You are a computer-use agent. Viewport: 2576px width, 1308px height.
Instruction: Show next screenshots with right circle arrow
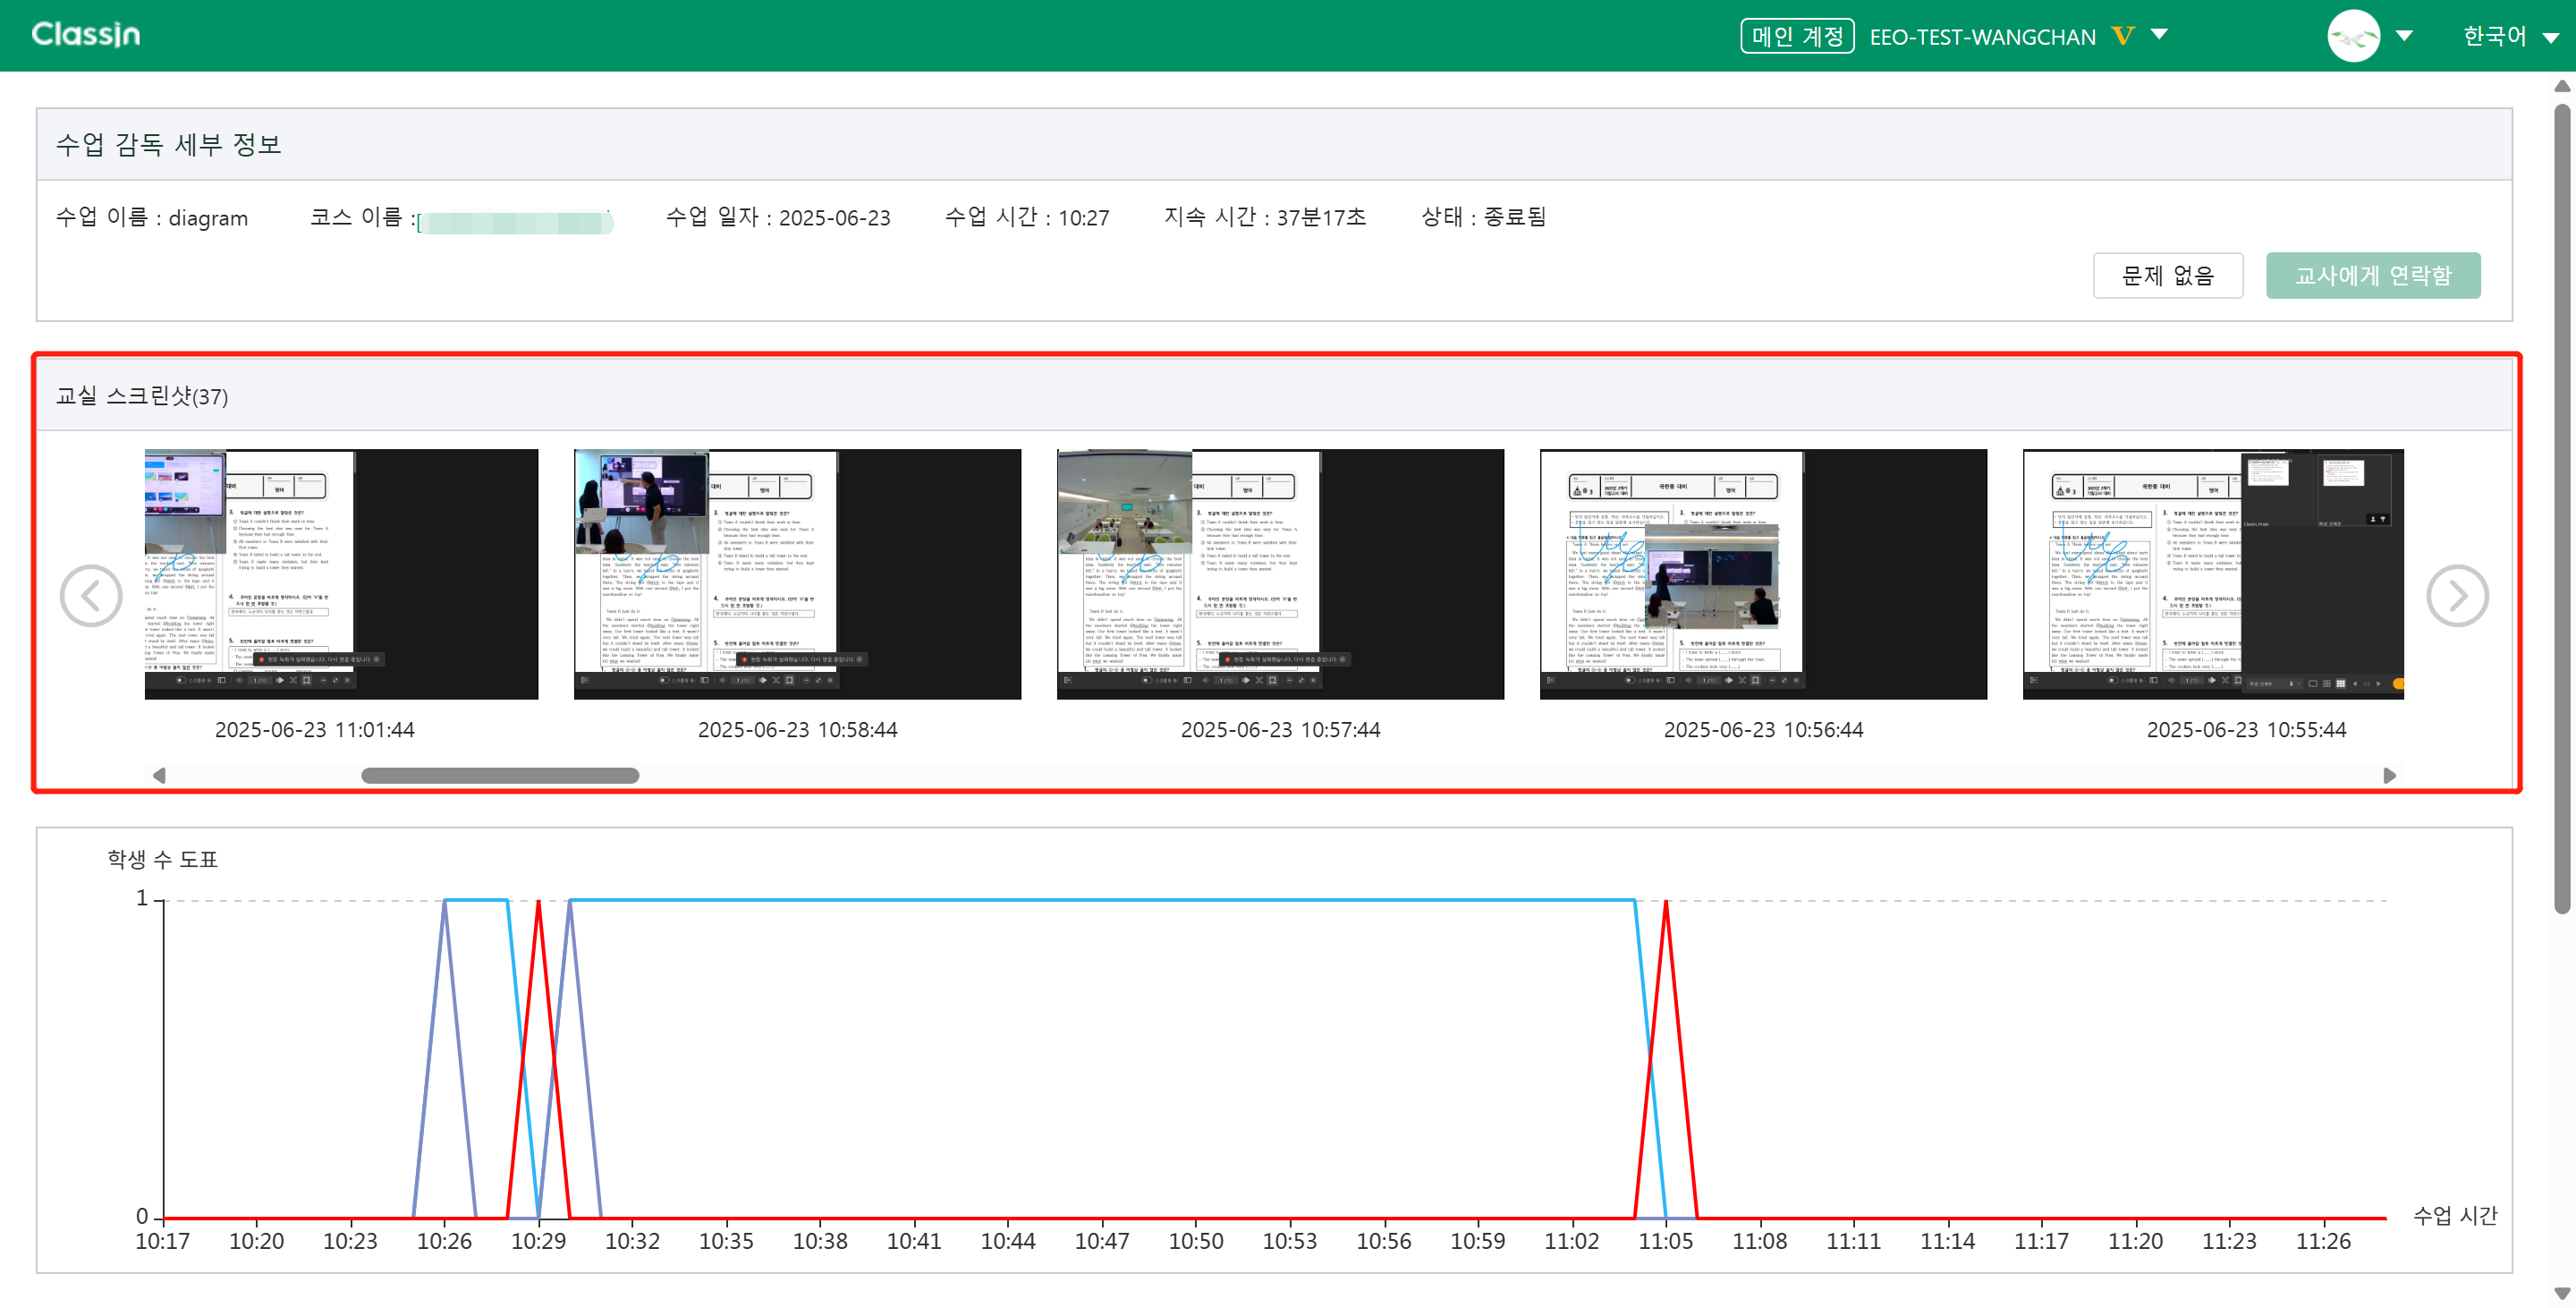pyautogui.click(x=2457, y=595)
